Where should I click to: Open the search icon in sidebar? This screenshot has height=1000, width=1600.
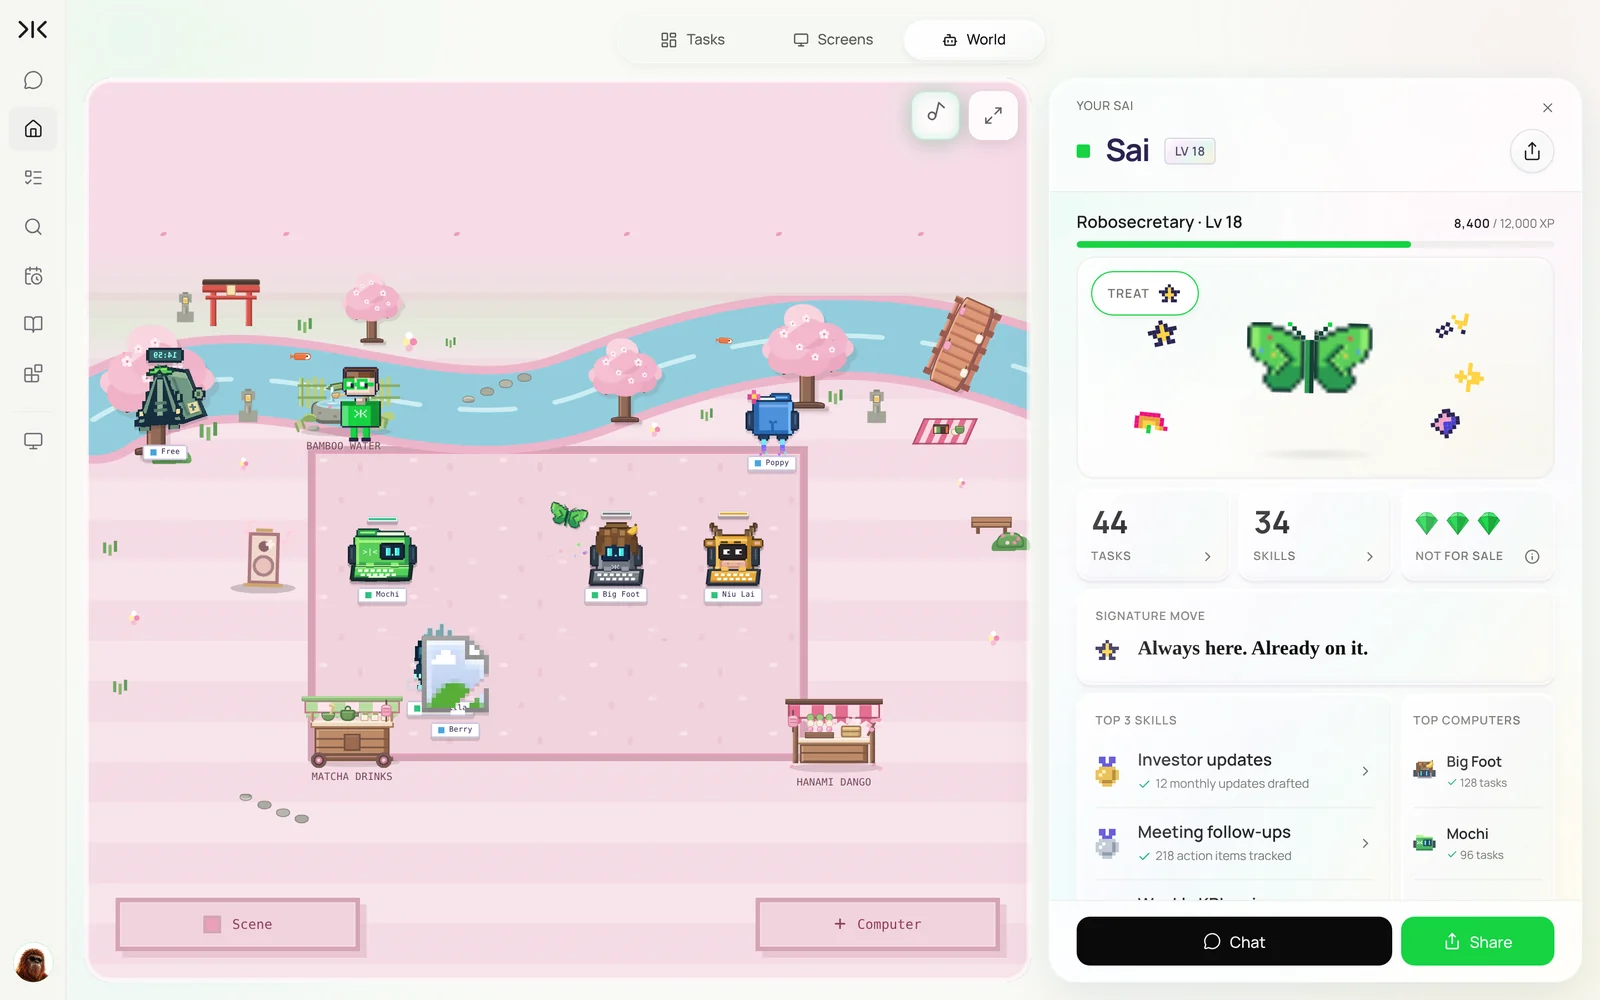point(33,227)
